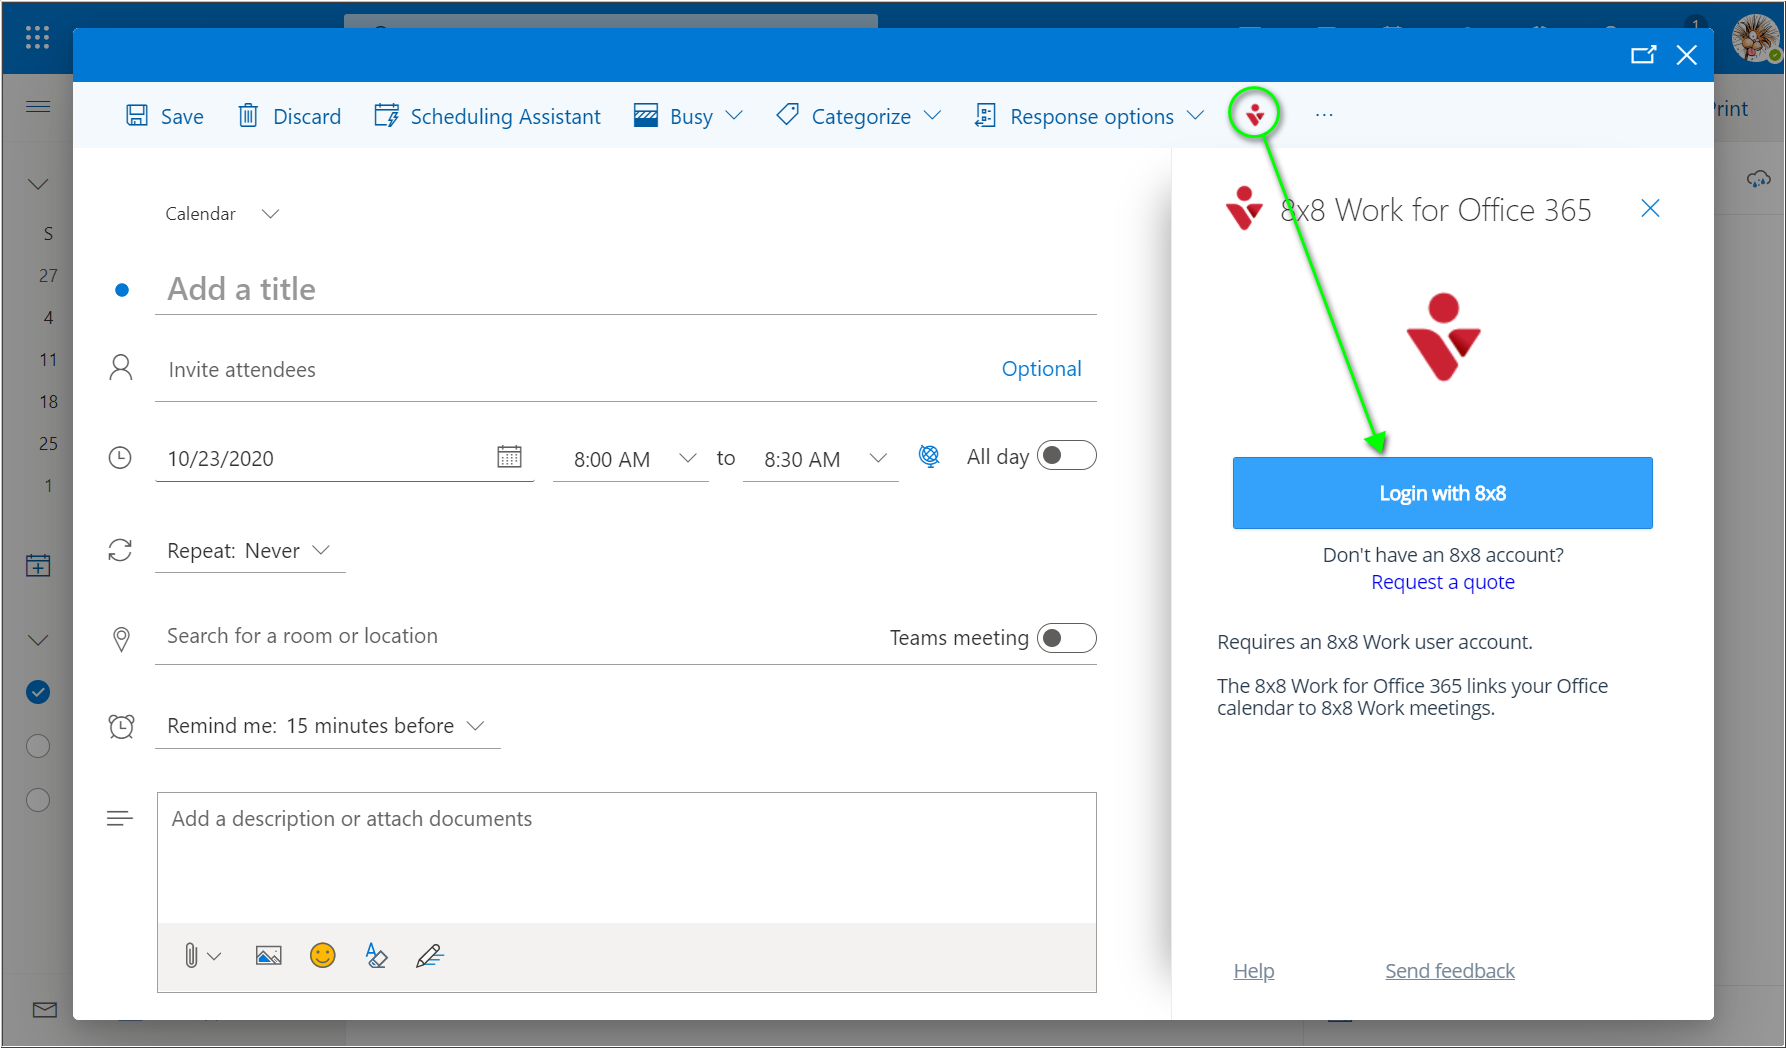Open the Remind me dropdown

[327, 726]
